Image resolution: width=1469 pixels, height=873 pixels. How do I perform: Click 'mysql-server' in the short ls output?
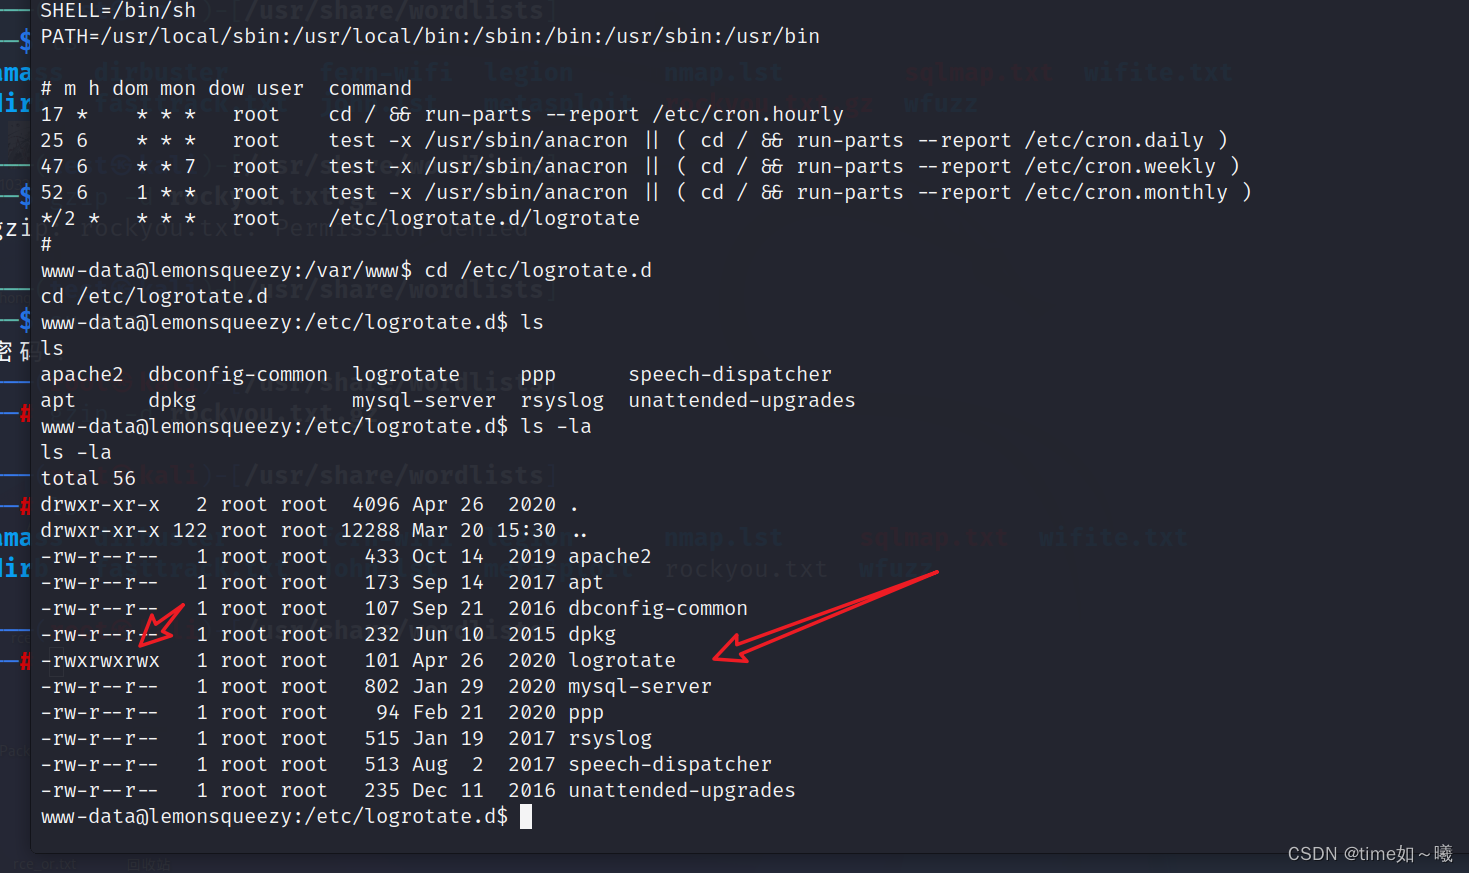pyautogui.click(x=424, y=401)
